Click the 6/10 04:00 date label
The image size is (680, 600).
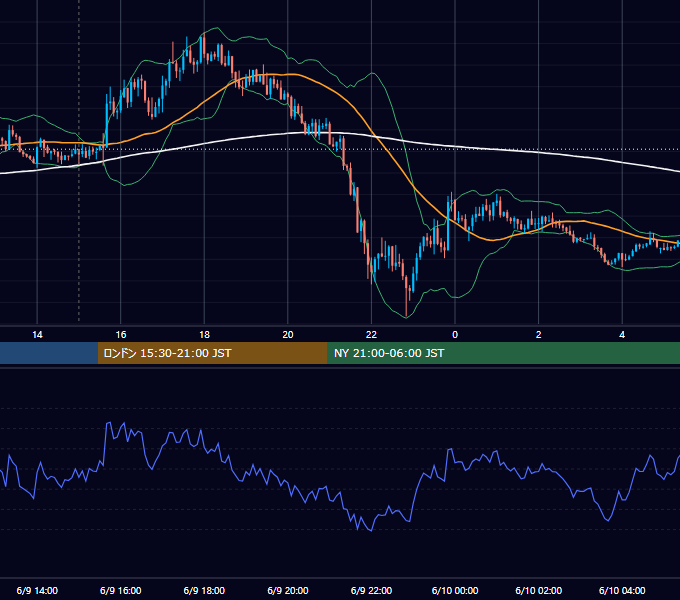point(622,590)
